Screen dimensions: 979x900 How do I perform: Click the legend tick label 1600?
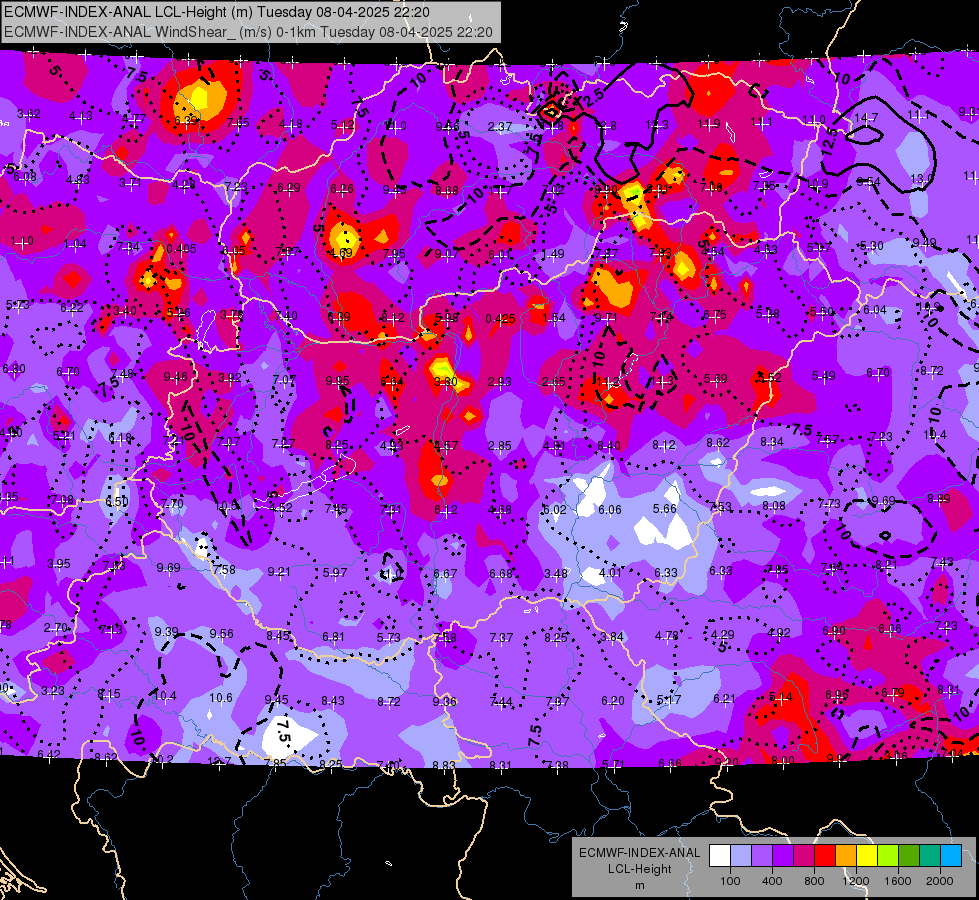898,881
